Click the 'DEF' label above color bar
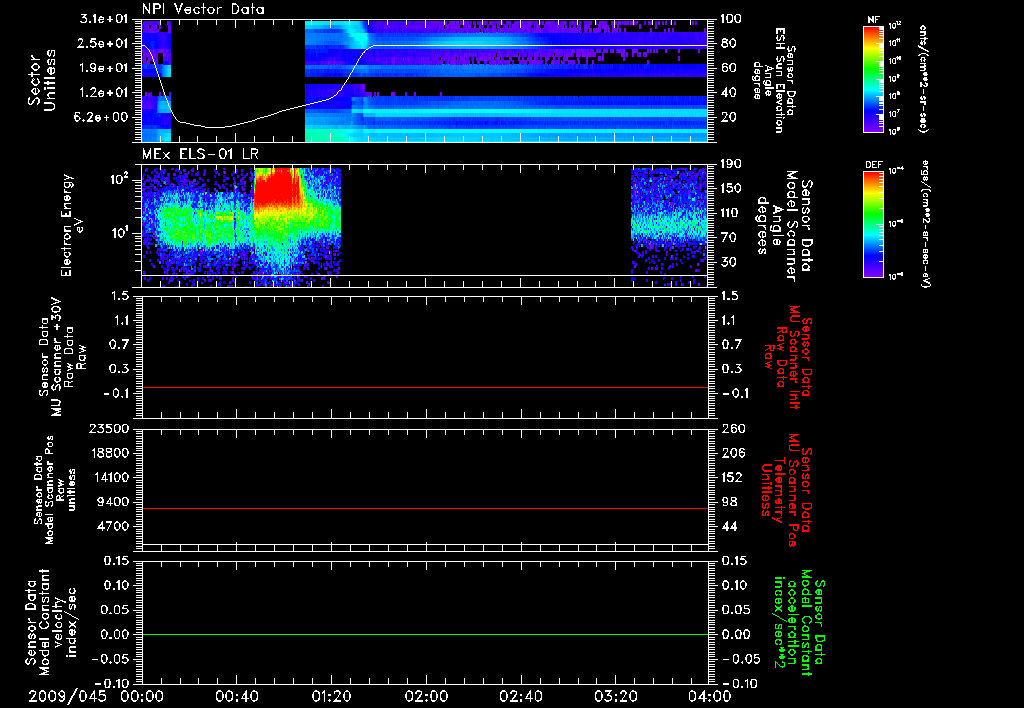1024x708 pixels. point(873,165)
